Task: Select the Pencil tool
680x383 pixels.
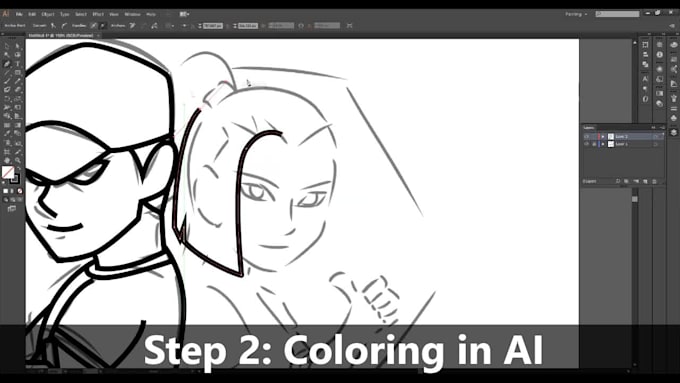Action: 18,81
